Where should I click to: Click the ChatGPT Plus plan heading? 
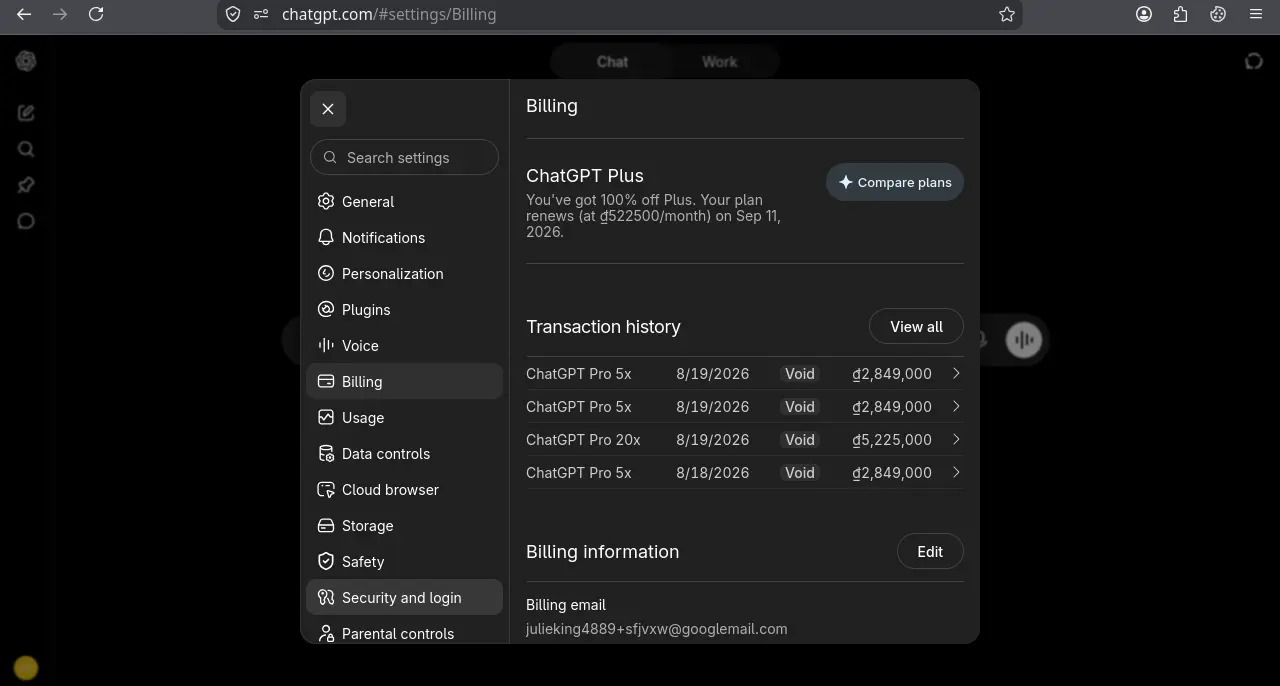[585, 175]
